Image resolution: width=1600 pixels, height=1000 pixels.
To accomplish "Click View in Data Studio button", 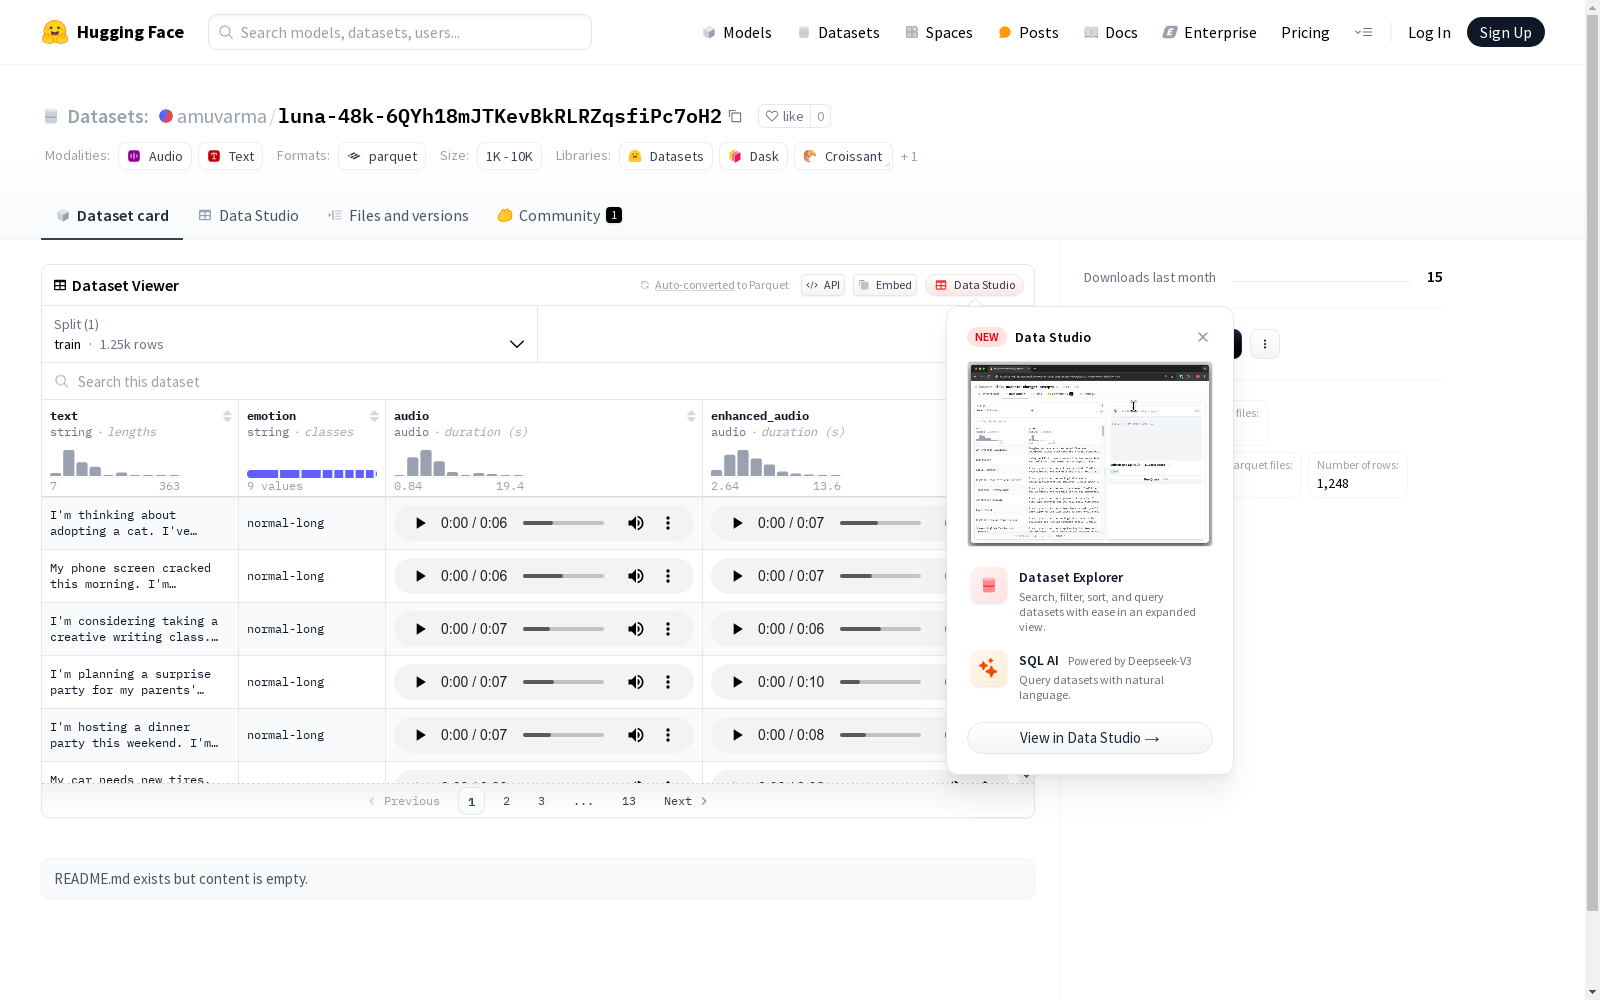I will point(1090,738).
